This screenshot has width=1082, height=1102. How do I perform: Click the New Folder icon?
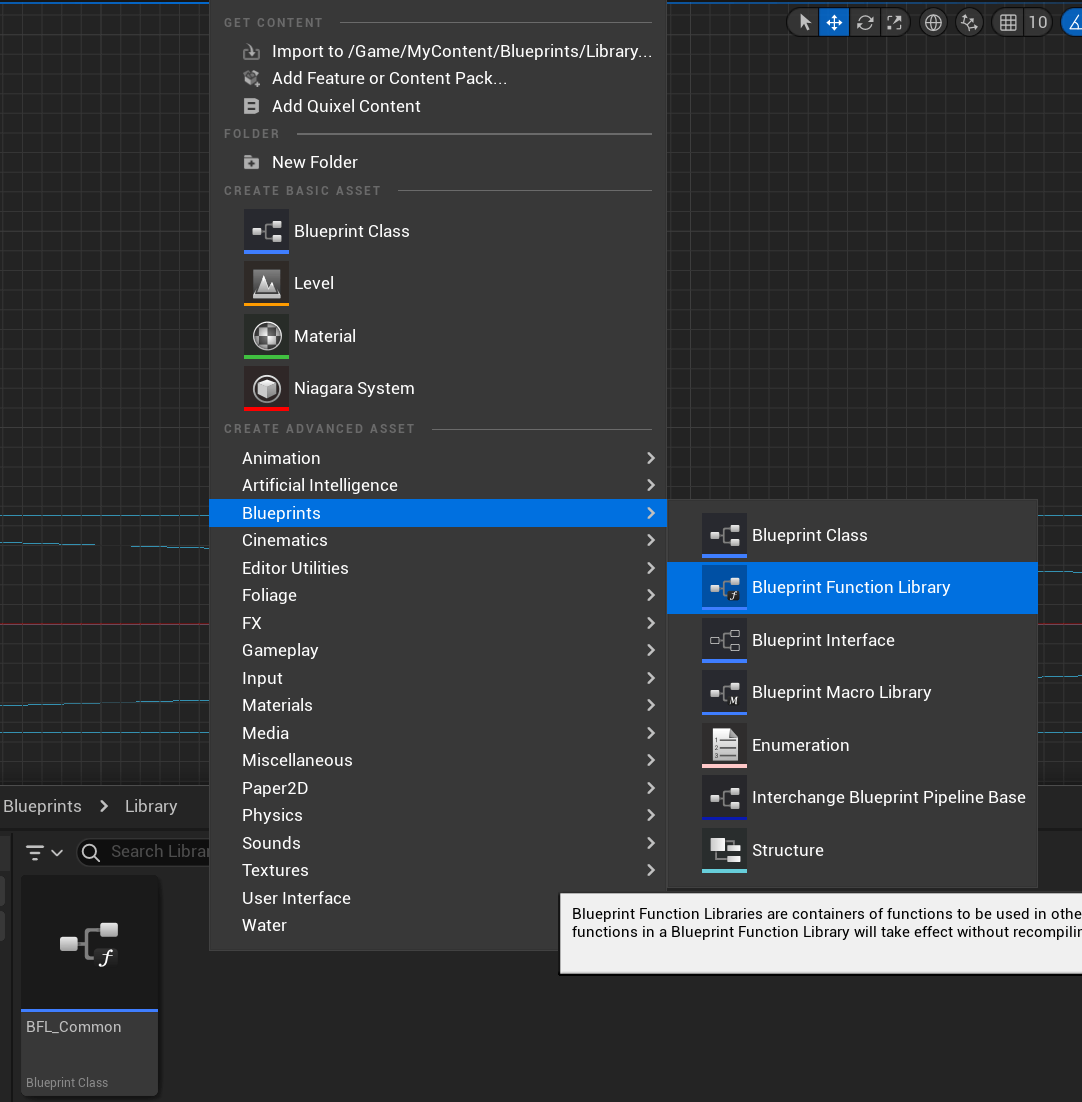(251, 162)
